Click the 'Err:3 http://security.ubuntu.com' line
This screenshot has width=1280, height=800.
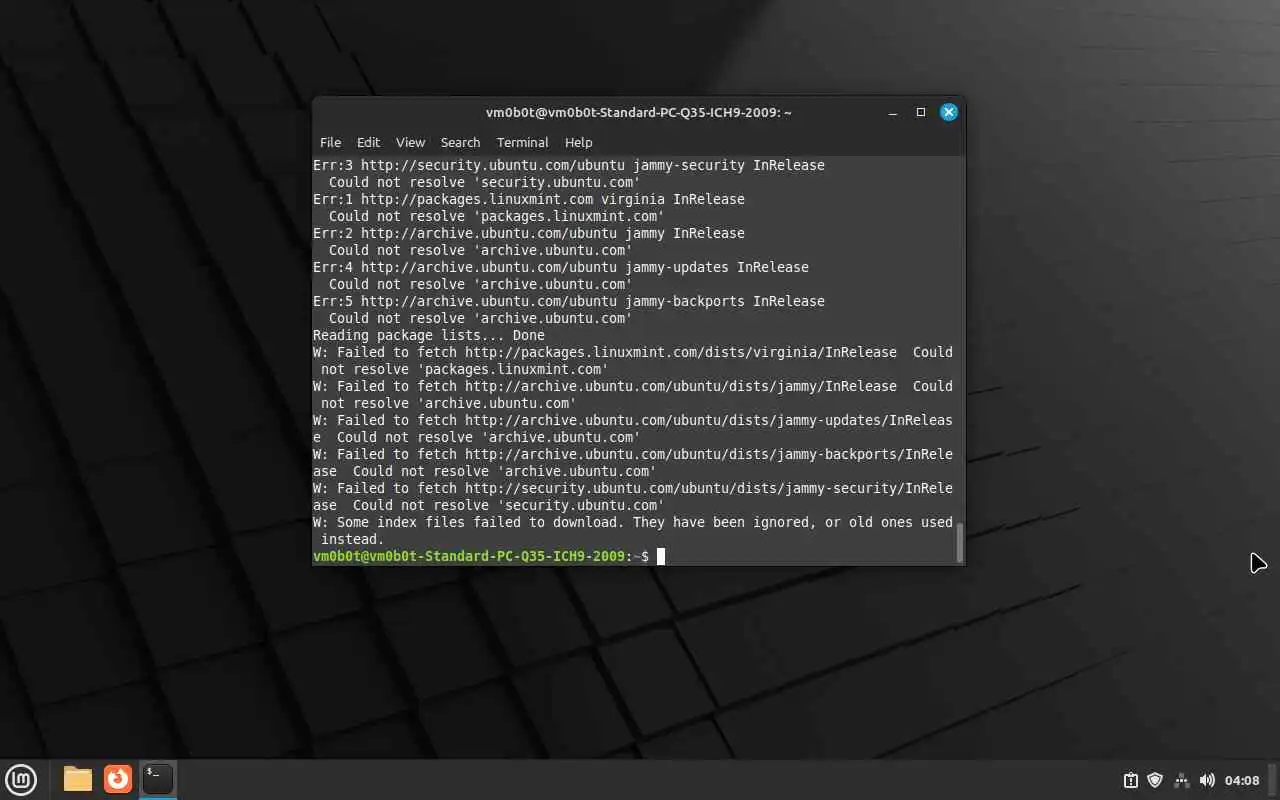(x=569, y=165)
